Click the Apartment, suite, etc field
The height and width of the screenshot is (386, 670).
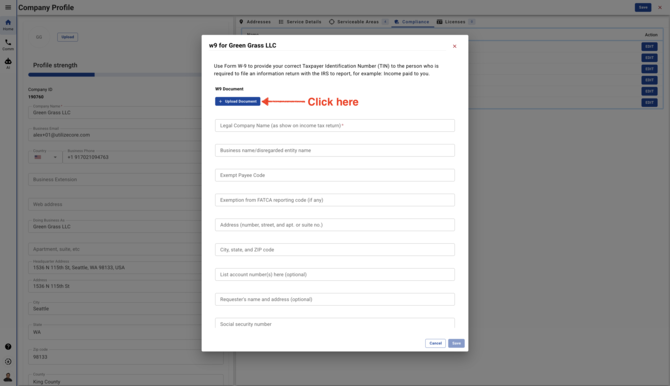(115, 249)
